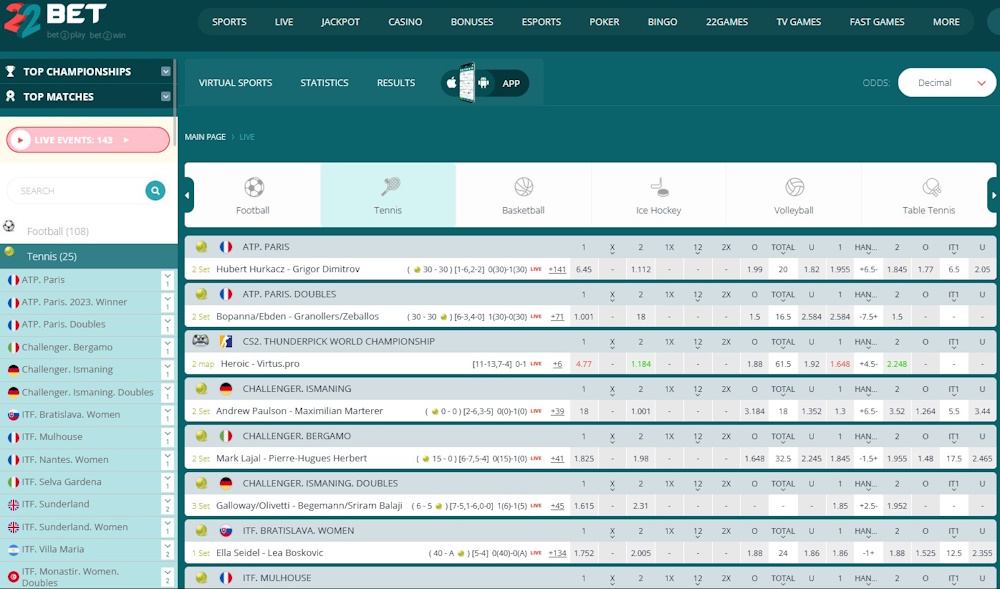Open the Sports menu

[229, 22]
